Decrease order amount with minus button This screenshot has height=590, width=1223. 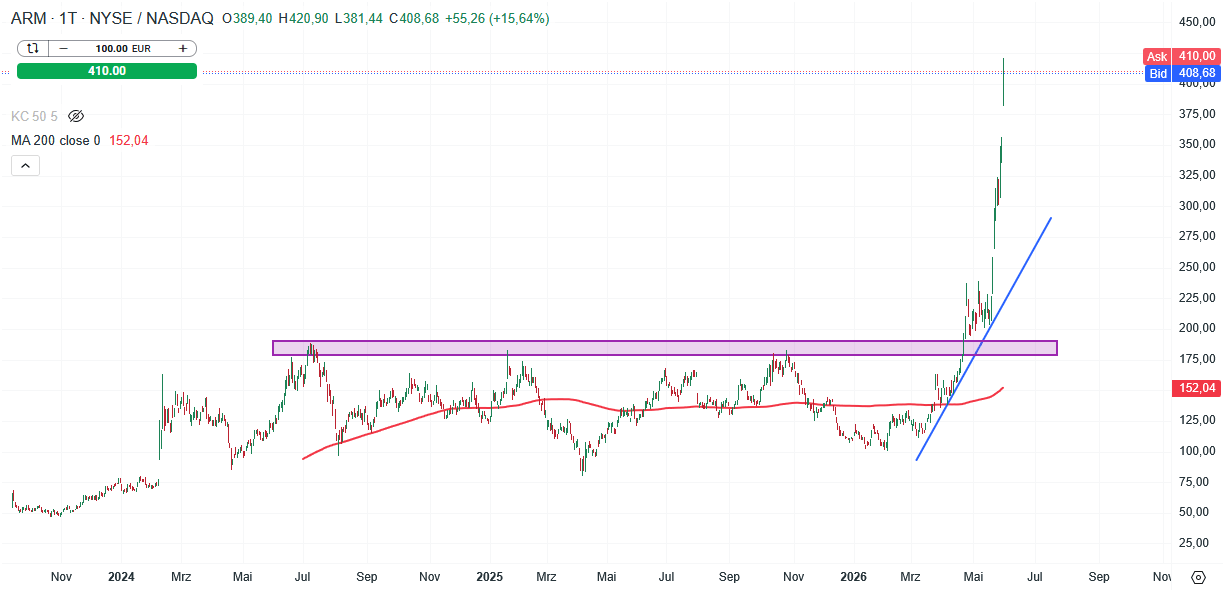coord(64,48)
